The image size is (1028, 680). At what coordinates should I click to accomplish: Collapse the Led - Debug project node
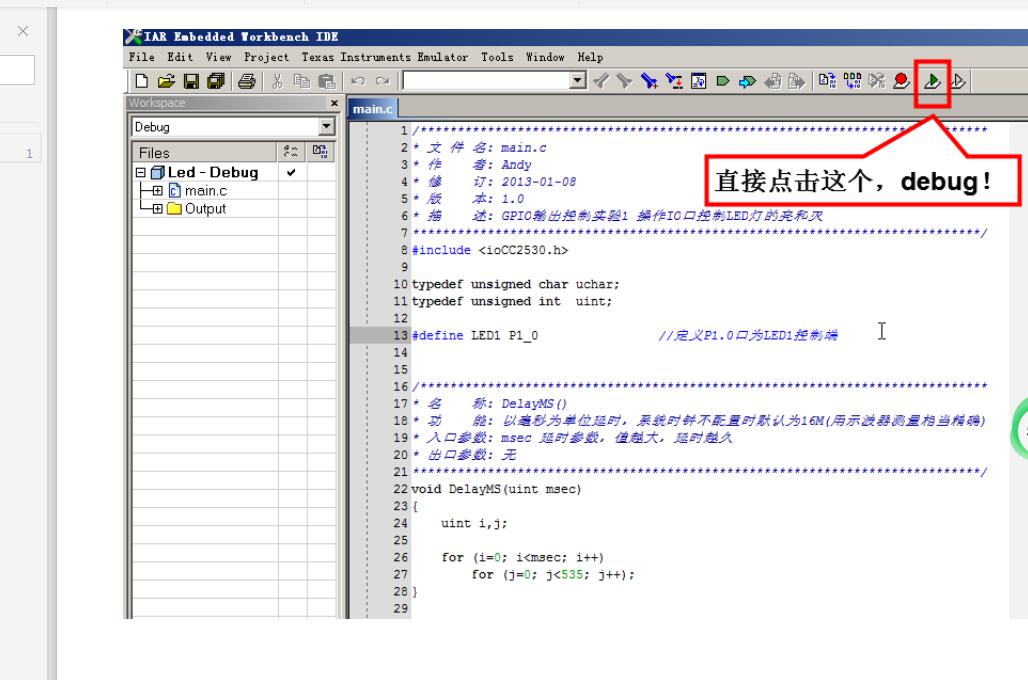[140, 172]
